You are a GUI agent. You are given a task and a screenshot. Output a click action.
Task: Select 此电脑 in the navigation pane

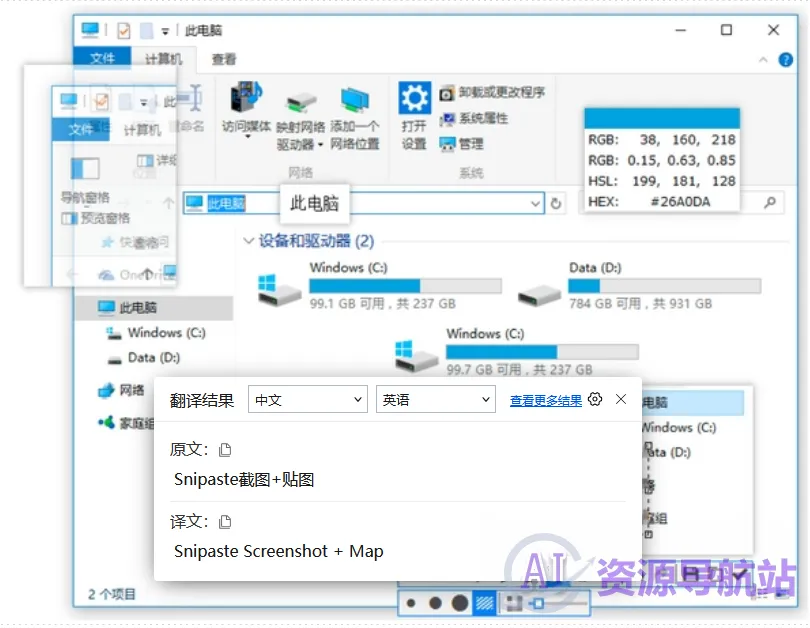[155, 308]
